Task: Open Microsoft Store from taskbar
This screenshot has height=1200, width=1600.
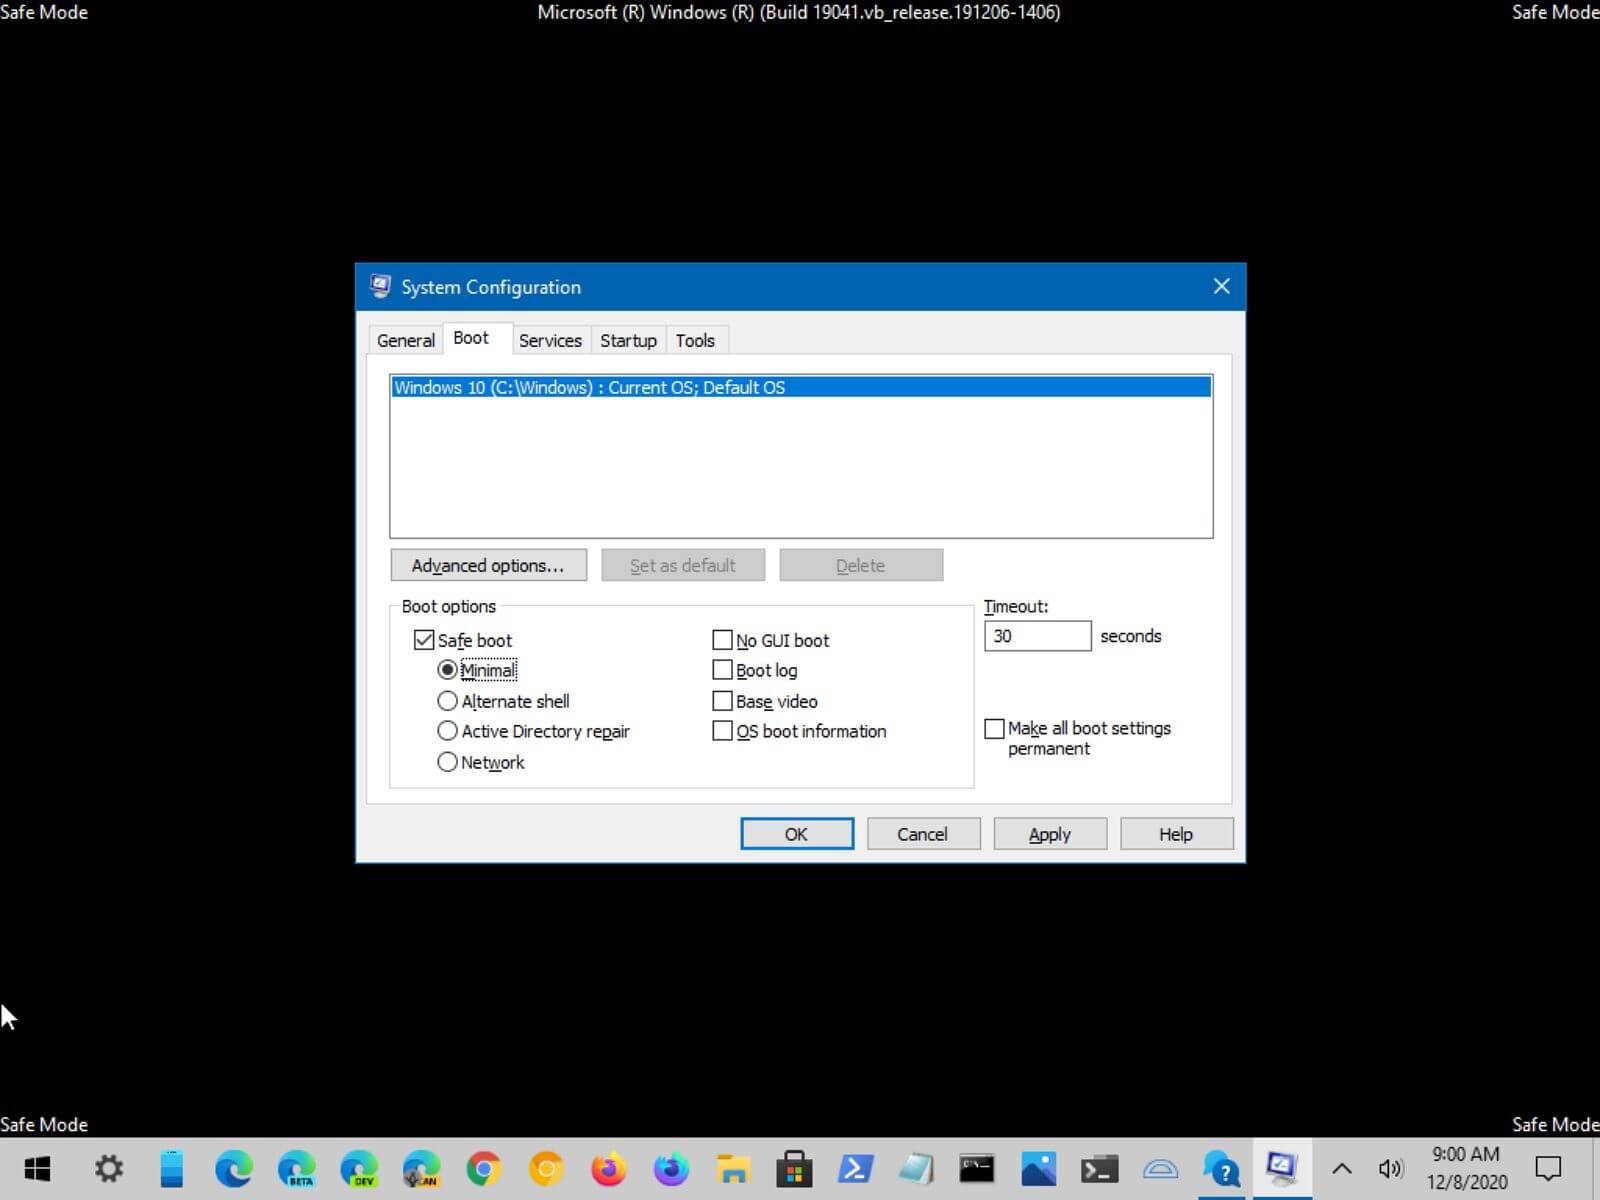Action: [x=795, y=1168]
